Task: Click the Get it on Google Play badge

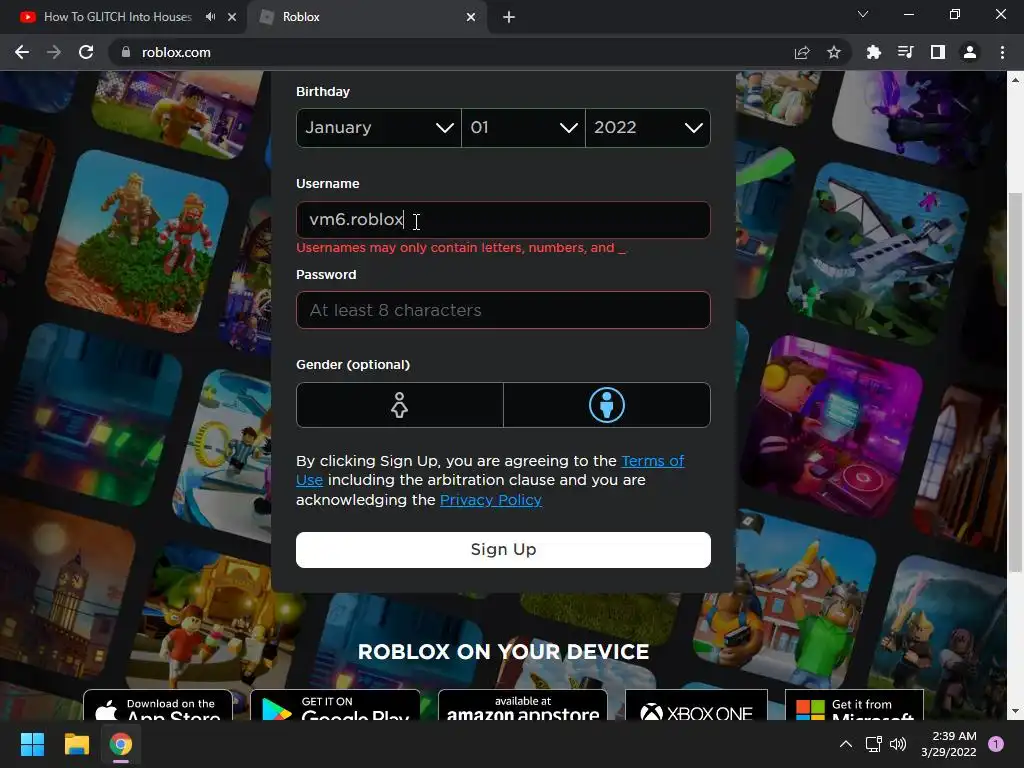Action: 335,705
